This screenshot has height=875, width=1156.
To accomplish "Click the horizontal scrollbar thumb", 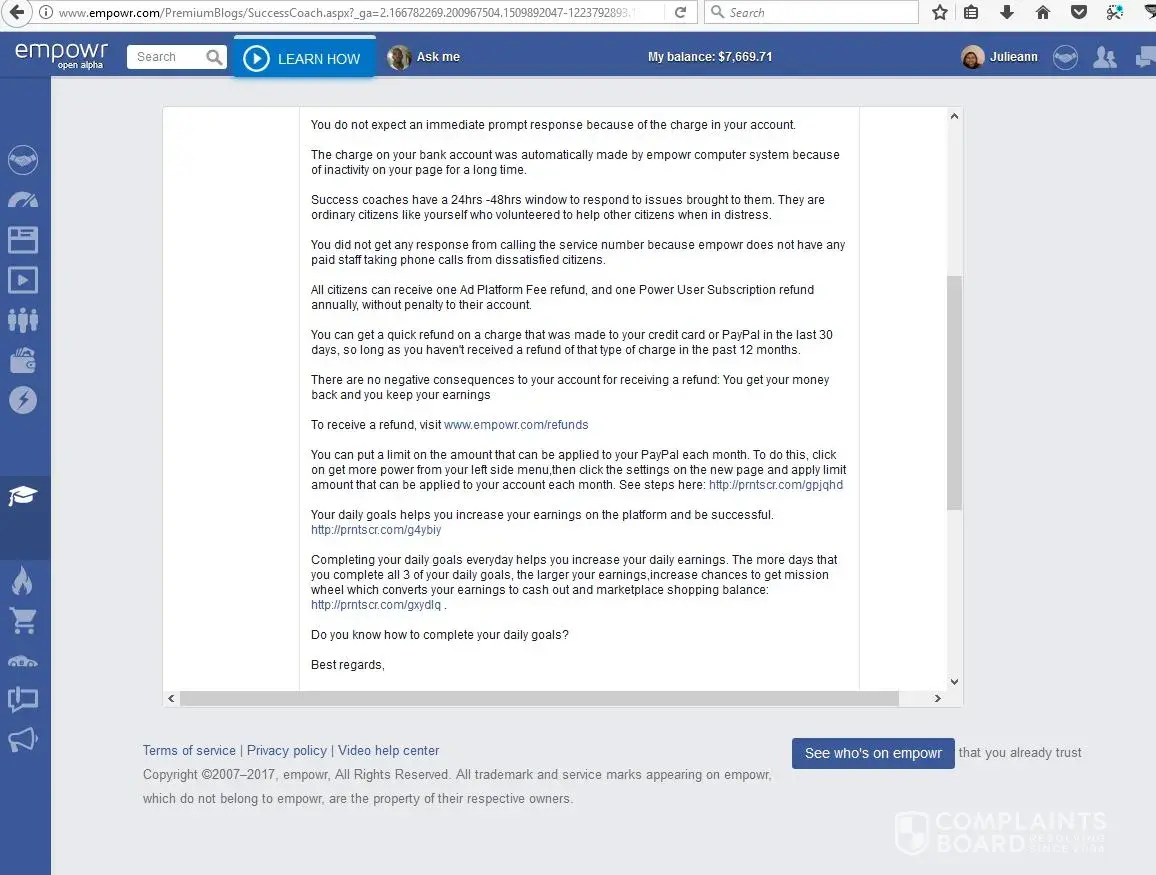I will pos(539,699).
